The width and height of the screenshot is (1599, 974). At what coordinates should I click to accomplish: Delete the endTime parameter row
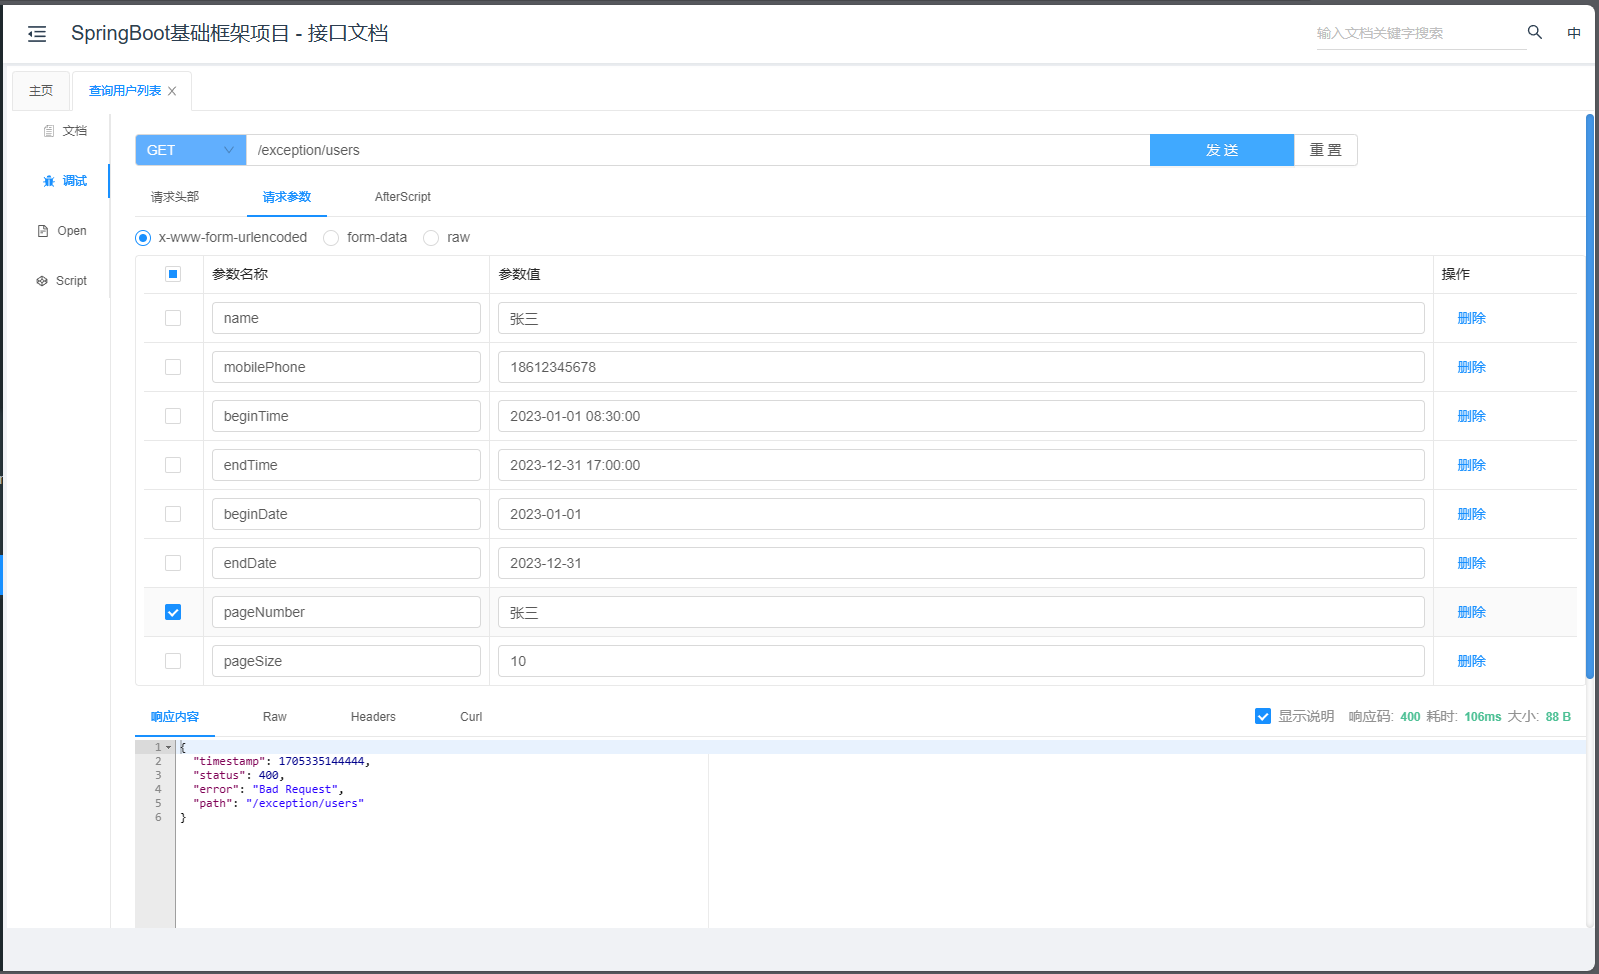pyautogui.click(x=1472, y=465)
